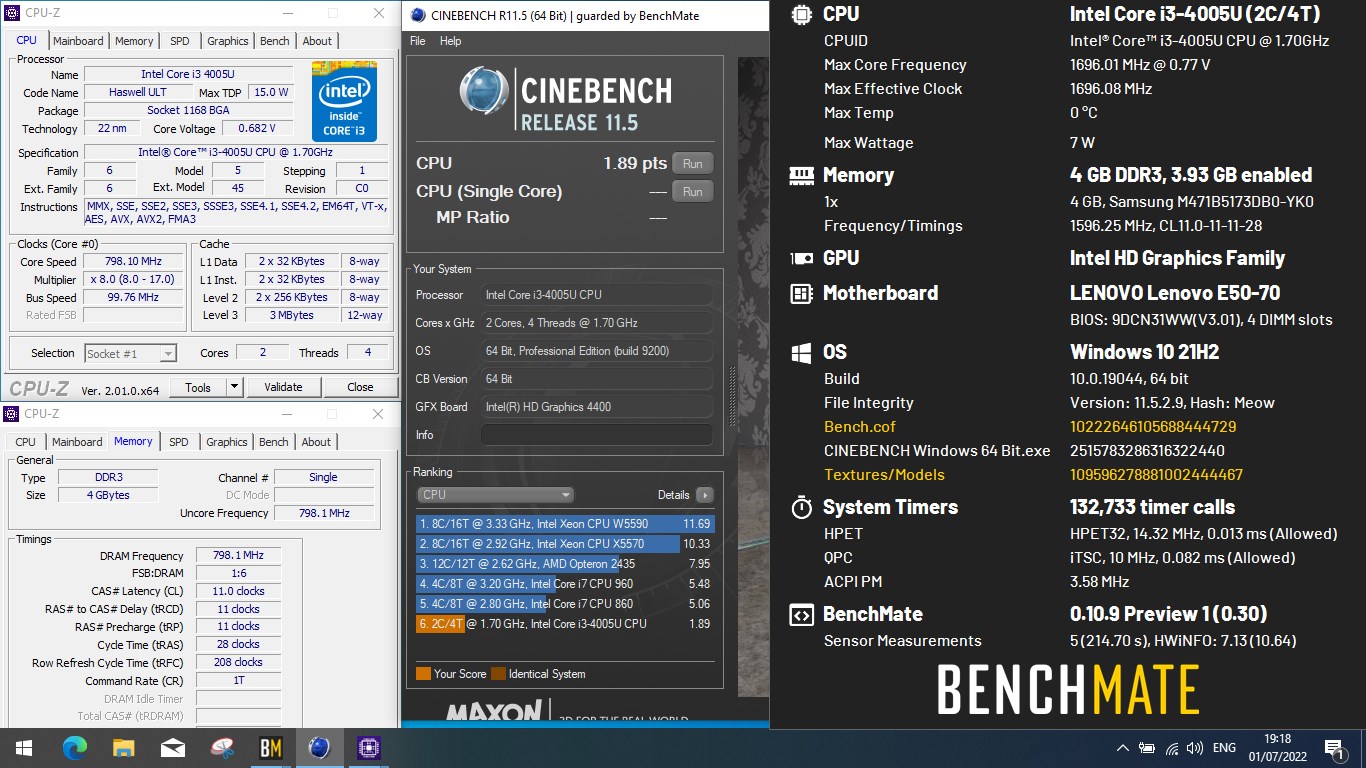Select Xeon X5570 ranking entry
The height and width of the screenshot is (768, 1366).
[x=565, y=544]
